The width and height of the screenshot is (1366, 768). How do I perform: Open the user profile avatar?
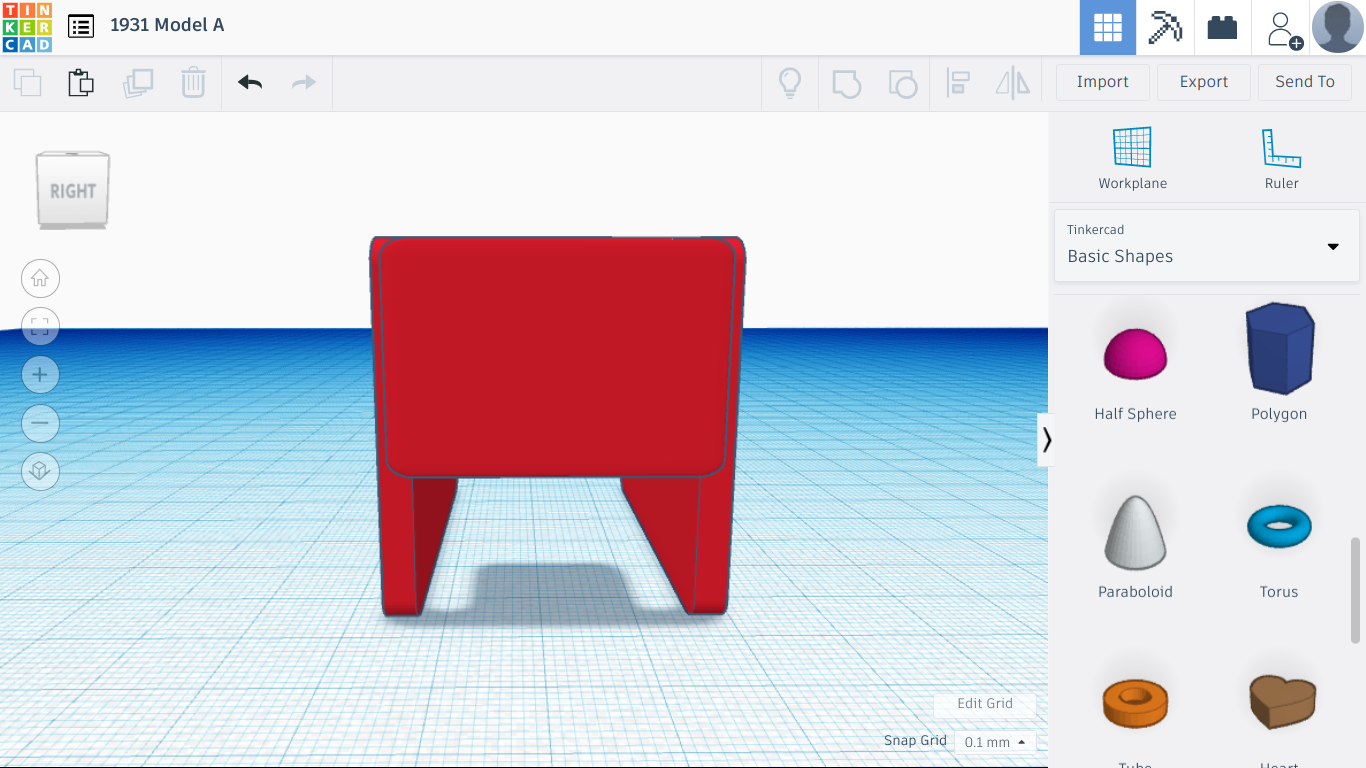pos(1338,27)
